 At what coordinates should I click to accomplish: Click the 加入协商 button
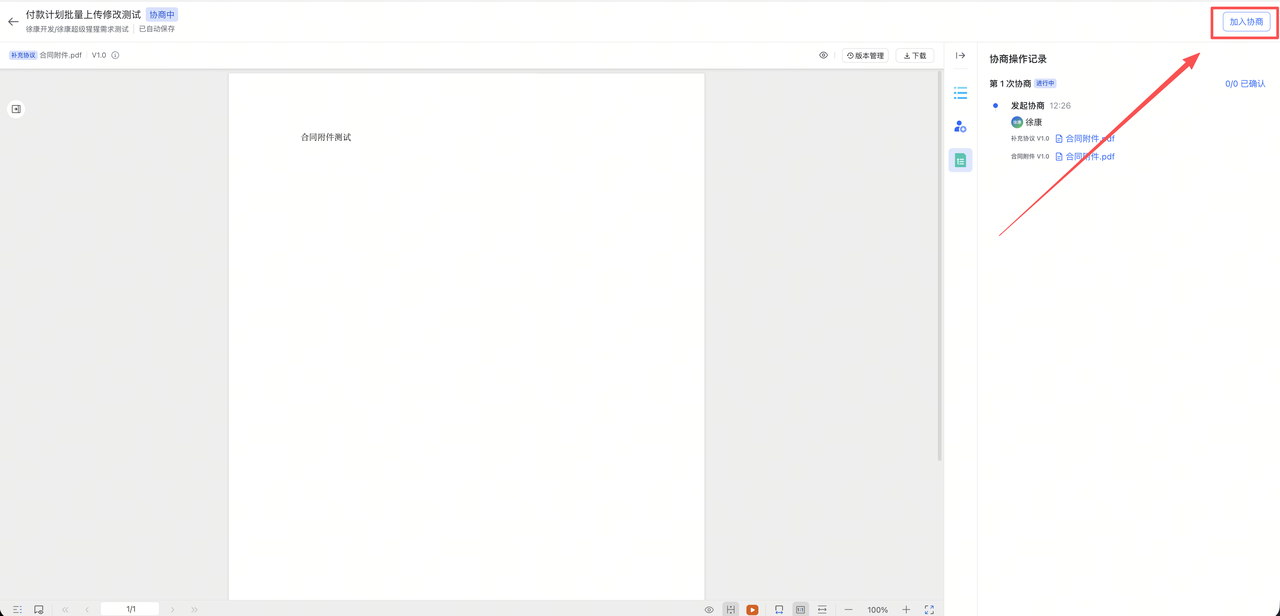(x=1246, y=22)
